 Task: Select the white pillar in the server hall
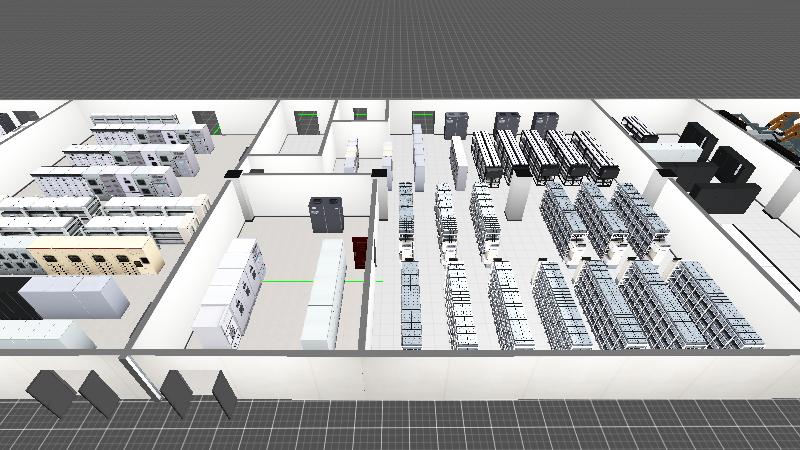(x=516, y=197)
